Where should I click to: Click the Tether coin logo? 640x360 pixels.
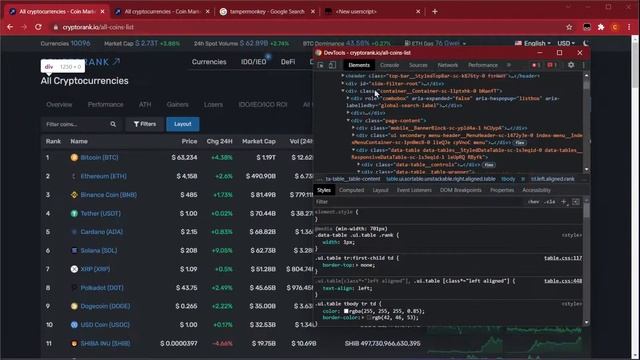click(x=74, y=213)
